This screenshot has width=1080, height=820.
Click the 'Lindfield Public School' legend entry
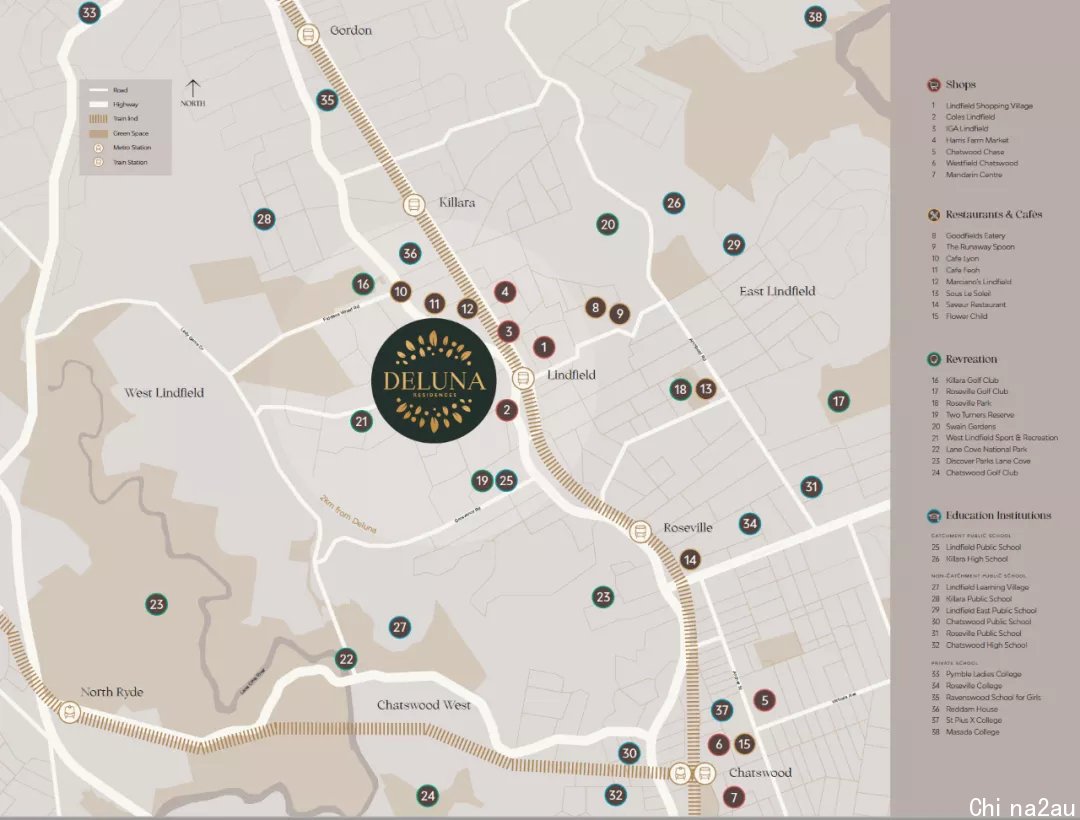pyautogui.click(x=984, y=547)
